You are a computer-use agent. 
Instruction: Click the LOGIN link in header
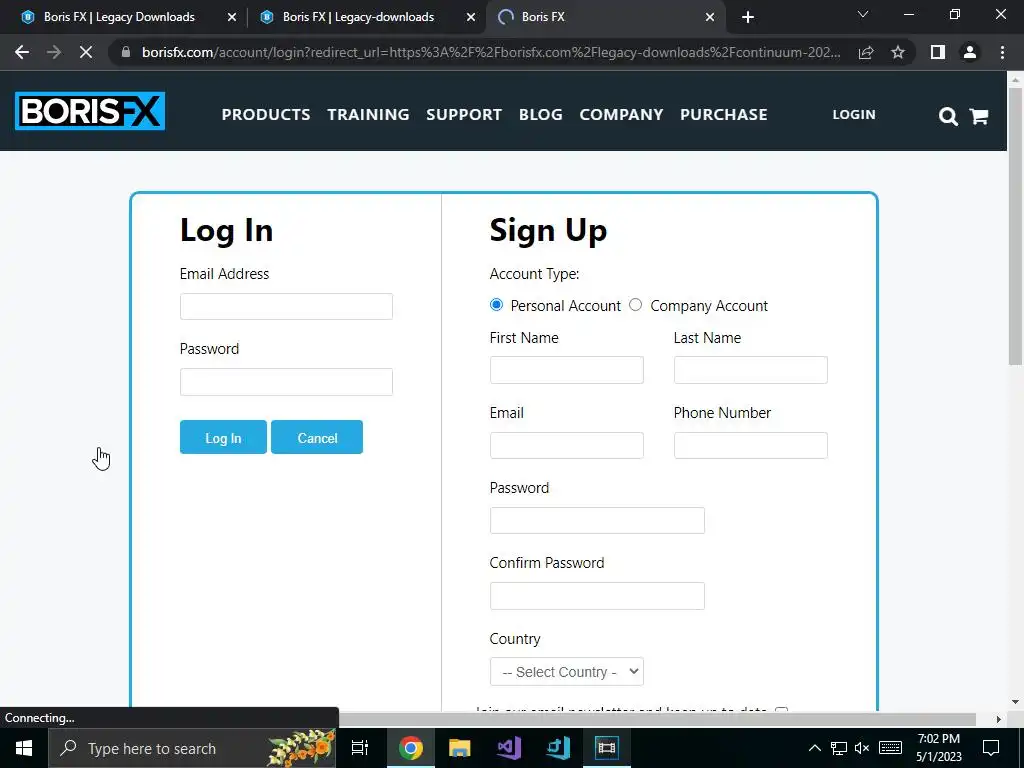pos(854,114)
